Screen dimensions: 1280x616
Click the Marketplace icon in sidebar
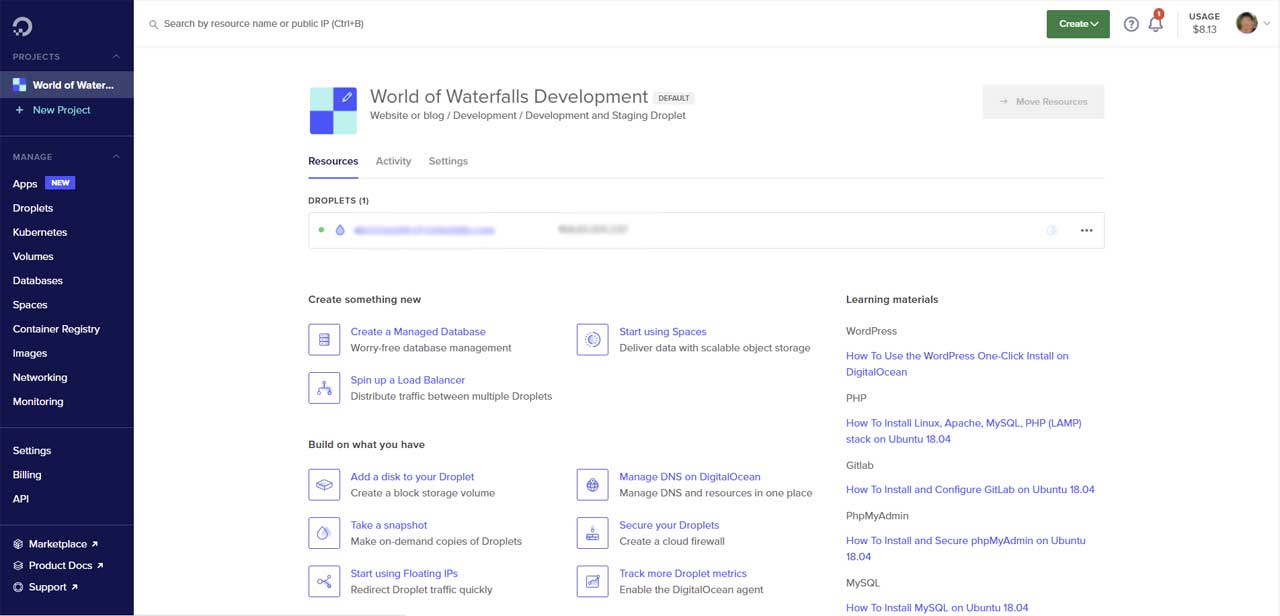click(x=18, y=544)
